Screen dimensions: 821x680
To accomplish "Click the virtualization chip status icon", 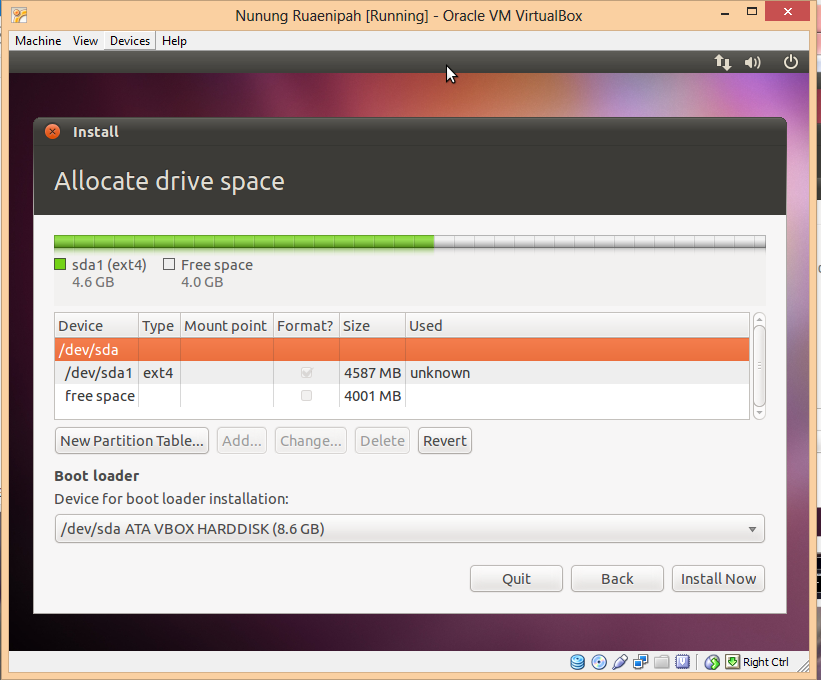I will tap(682, 662).
